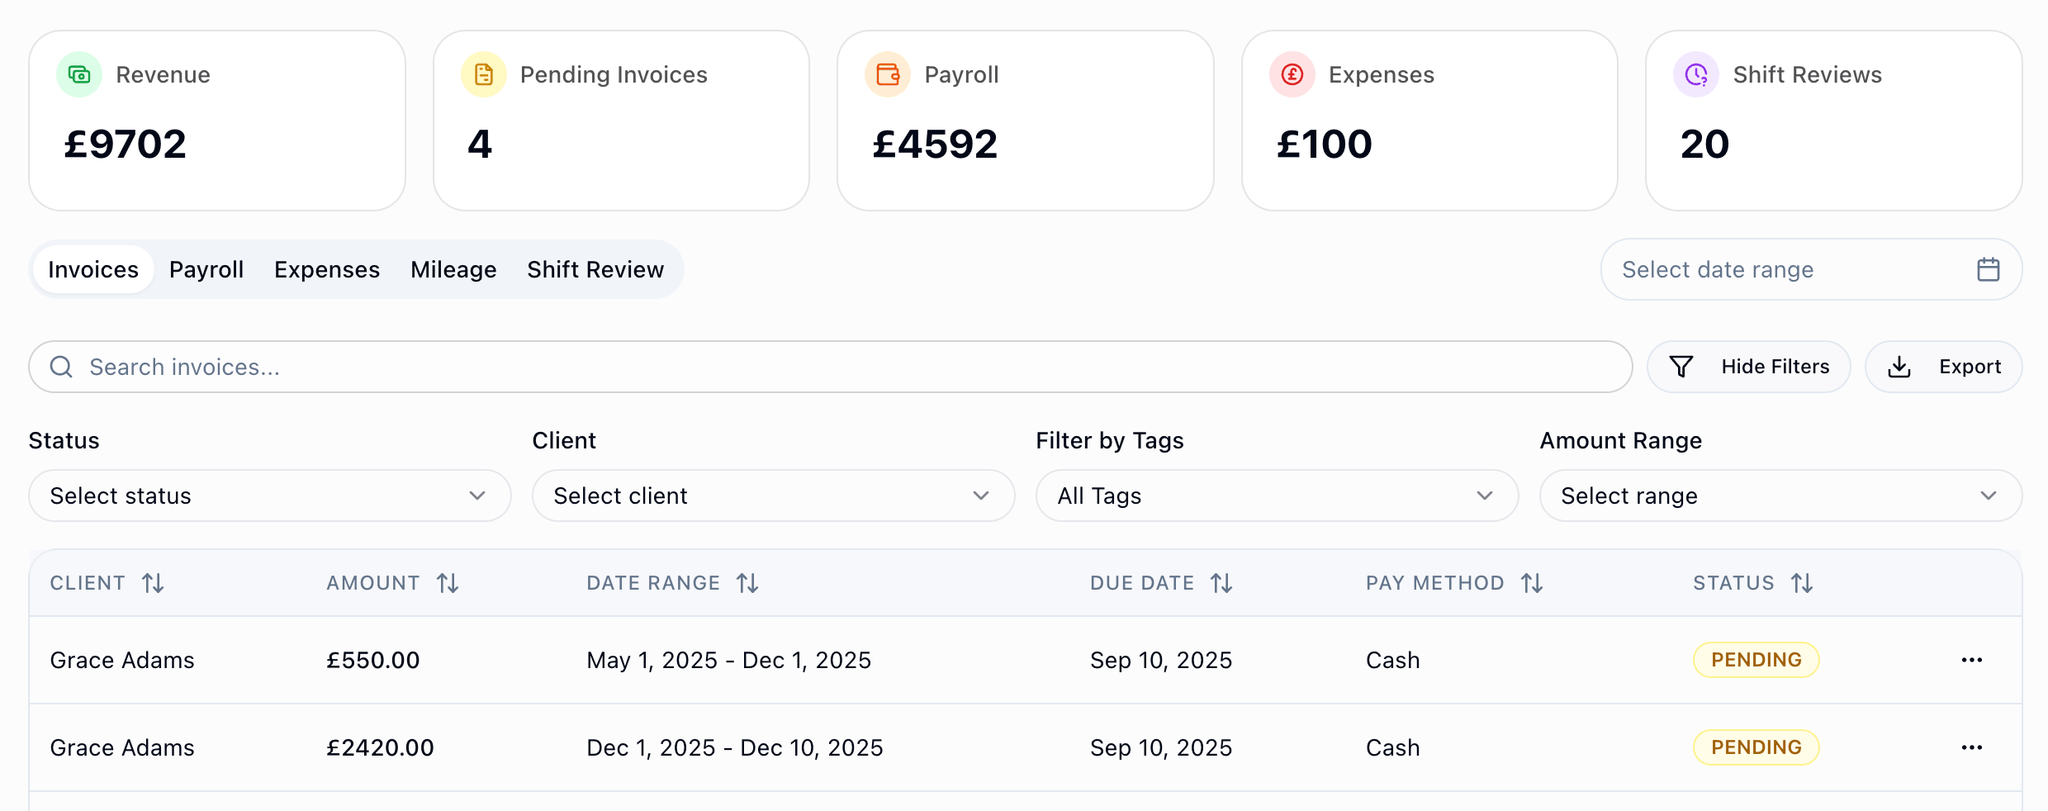Click the orange Payroll wallet icon
This screenshot has height=811, width=2048.
887,75
